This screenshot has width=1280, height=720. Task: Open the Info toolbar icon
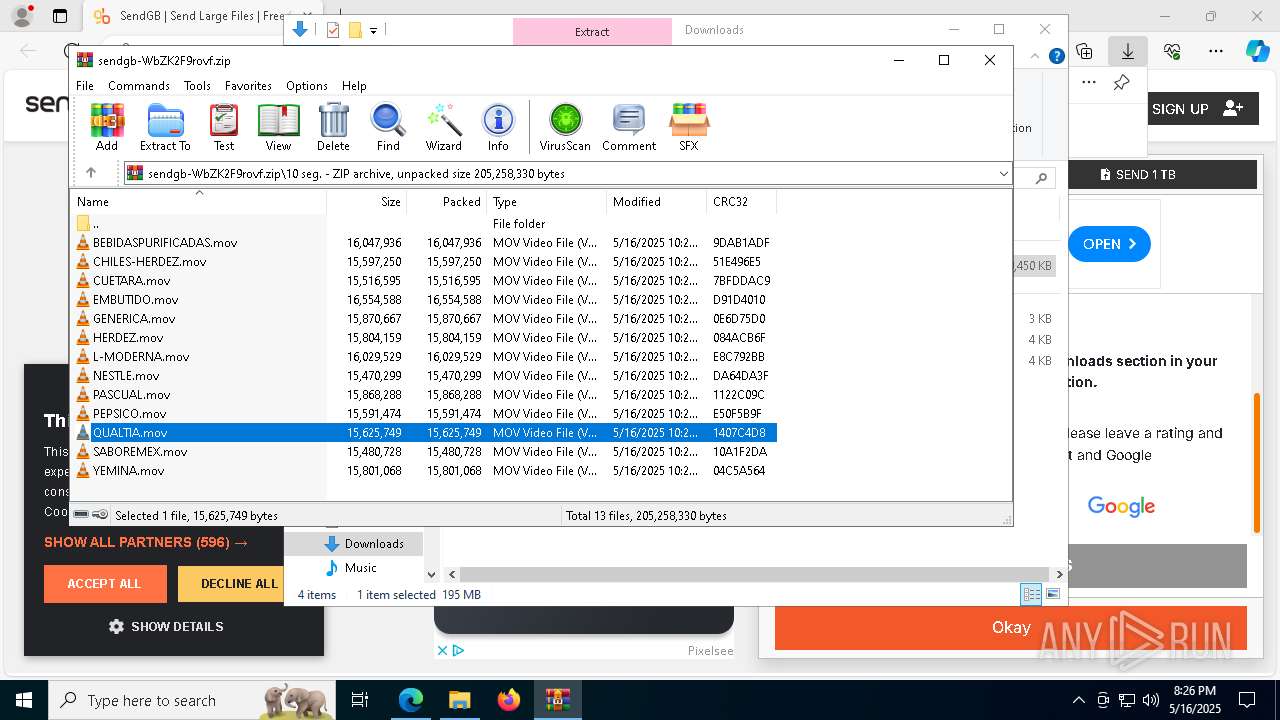click(498, 127)
